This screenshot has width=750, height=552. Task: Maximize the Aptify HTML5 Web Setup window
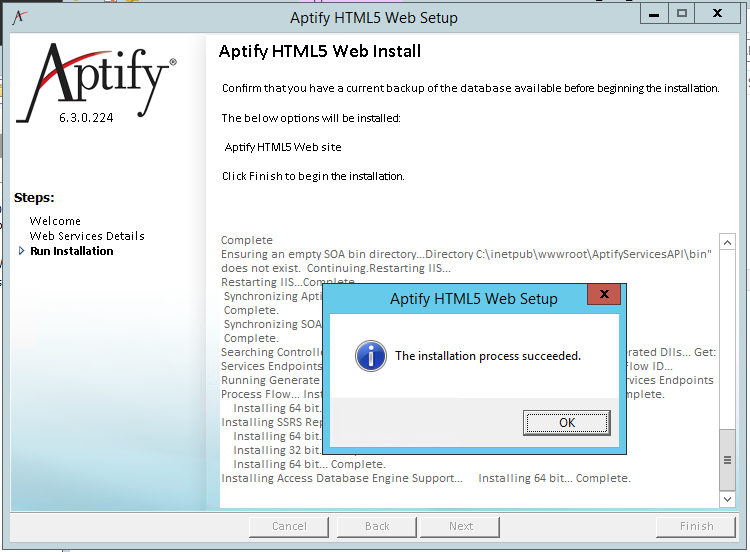[682, 14]
